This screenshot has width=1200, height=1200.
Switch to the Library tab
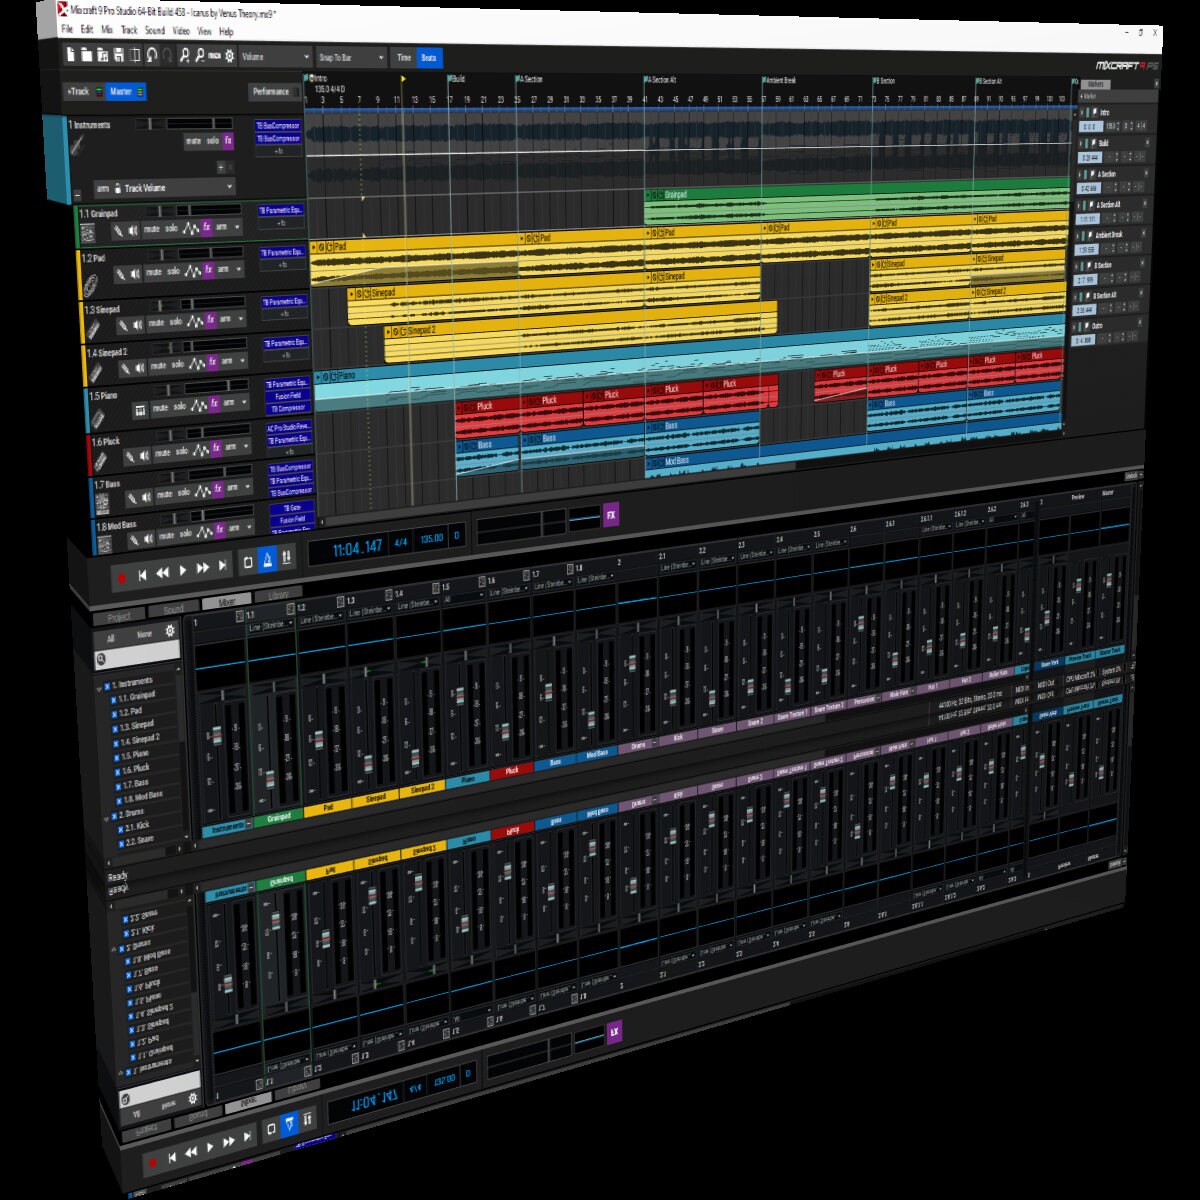(x=277, y=596)
